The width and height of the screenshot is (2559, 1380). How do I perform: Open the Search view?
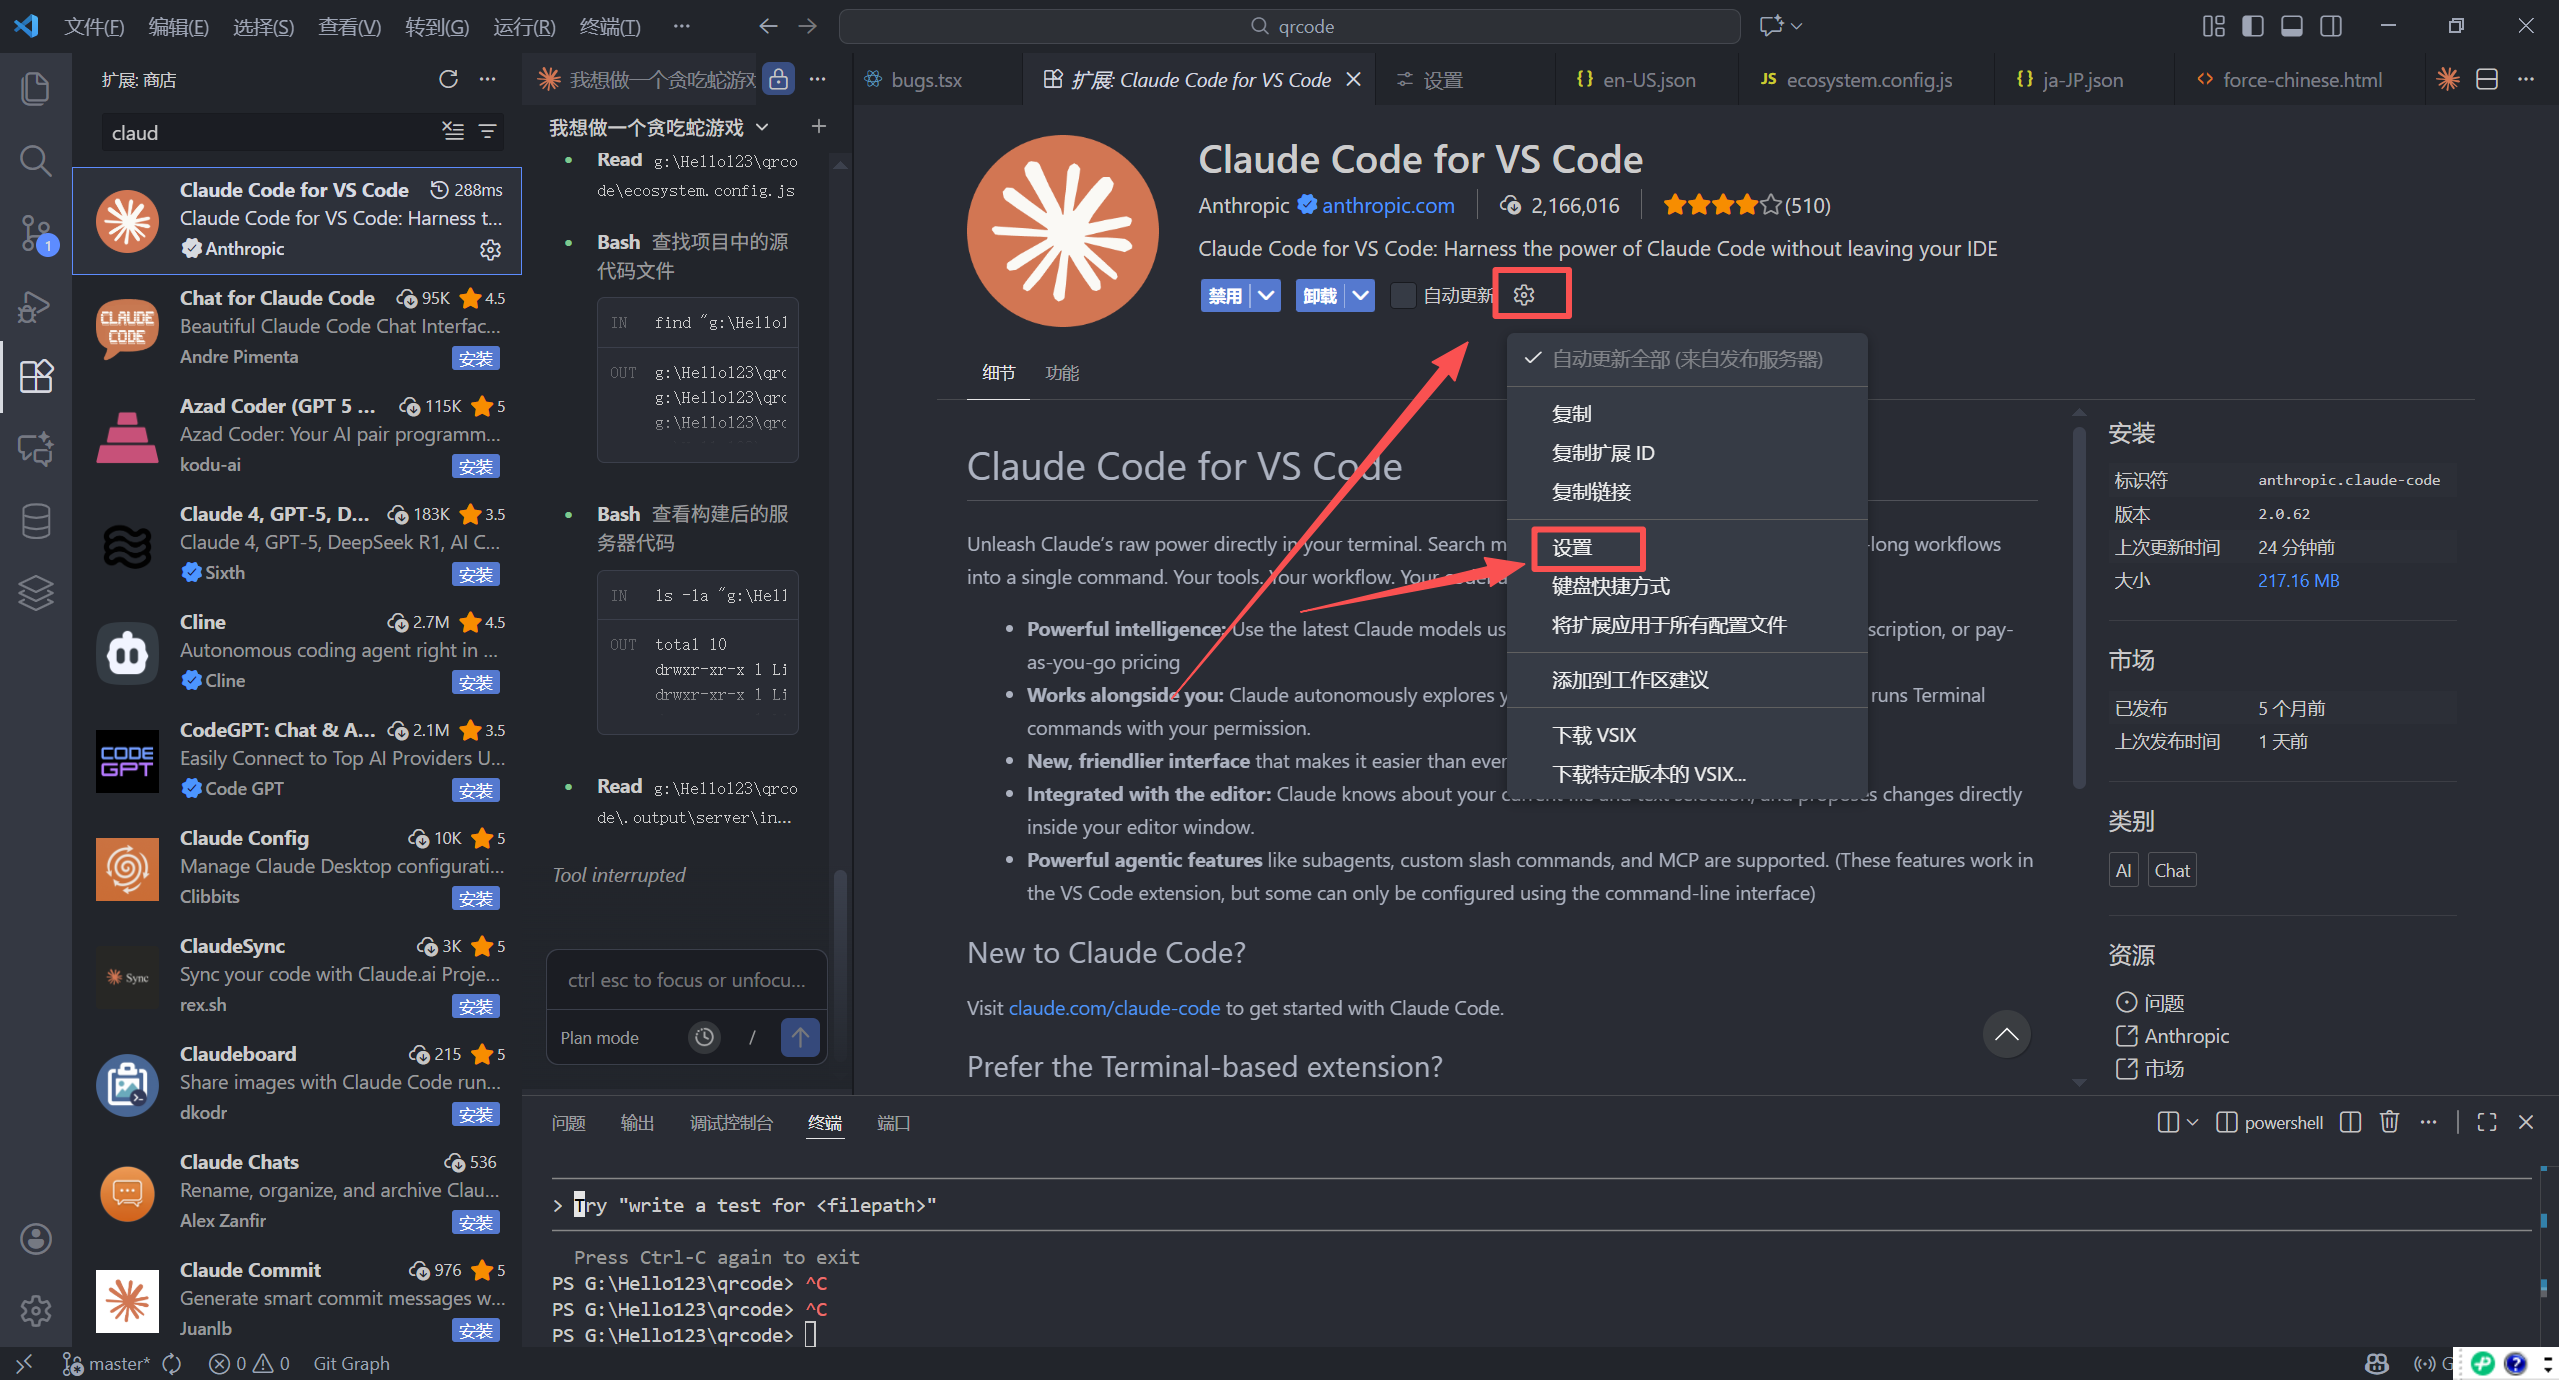pos(36,160)
